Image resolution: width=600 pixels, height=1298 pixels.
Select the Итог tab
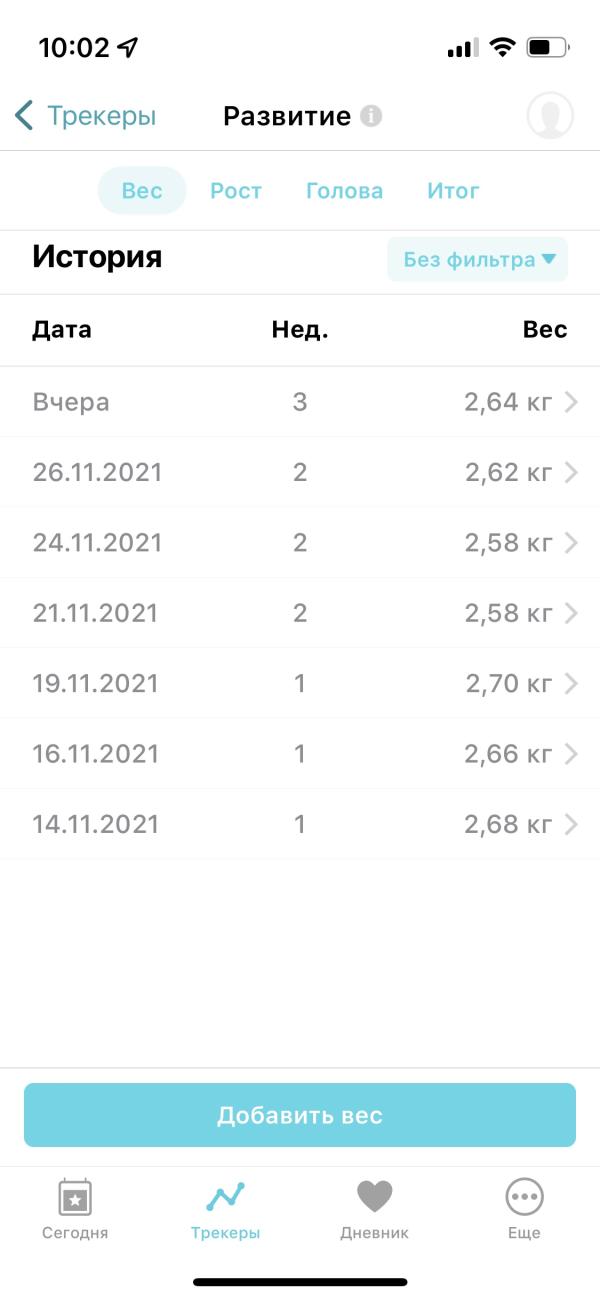pos(453,191)
